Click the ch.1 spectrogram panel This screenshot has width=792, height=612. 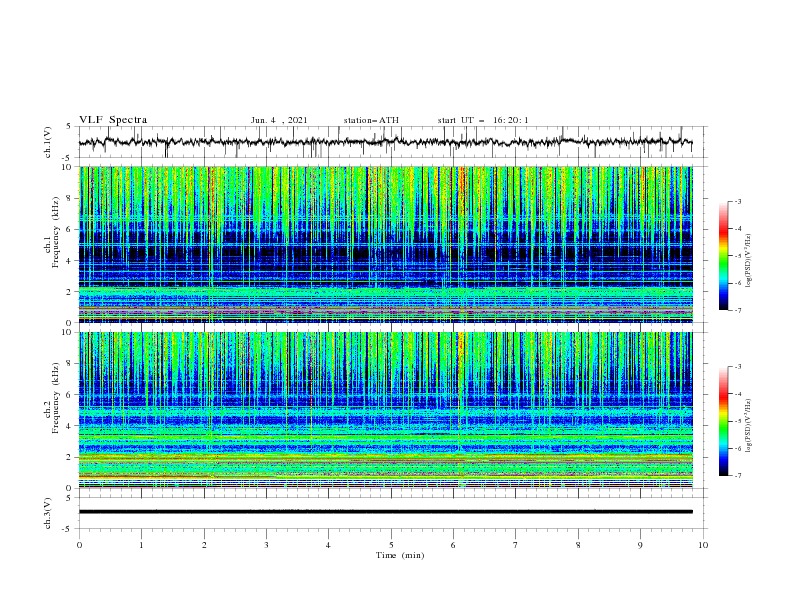pos(385,244)
